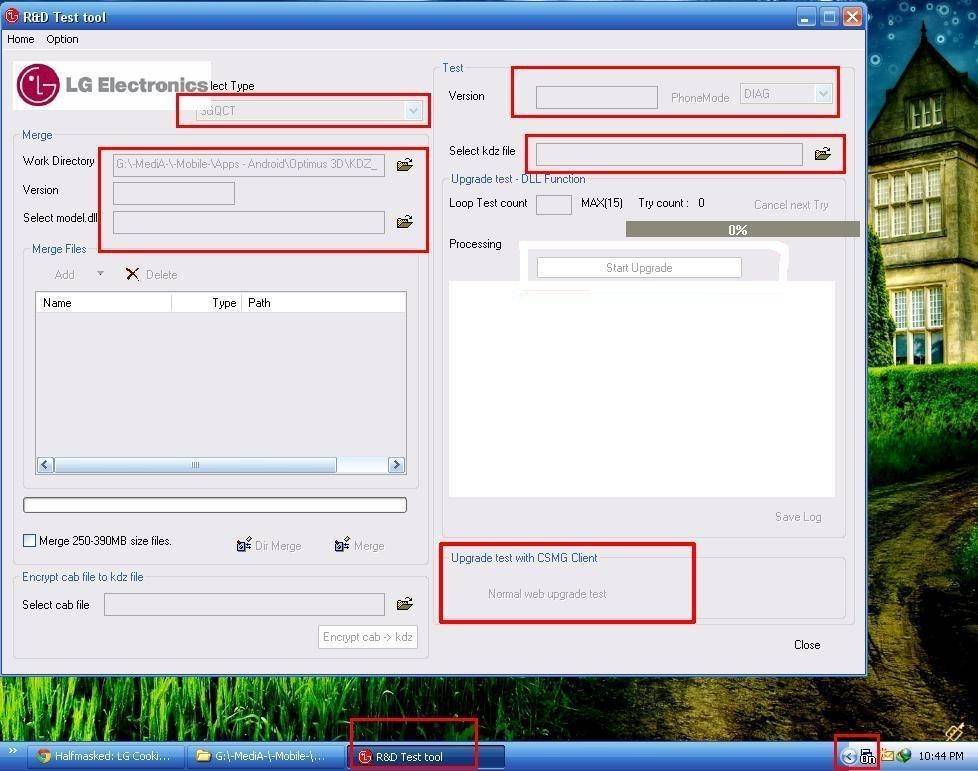Click the Add button in Merge Files
The image size is (978, 771).
click(x=64, y=274)
